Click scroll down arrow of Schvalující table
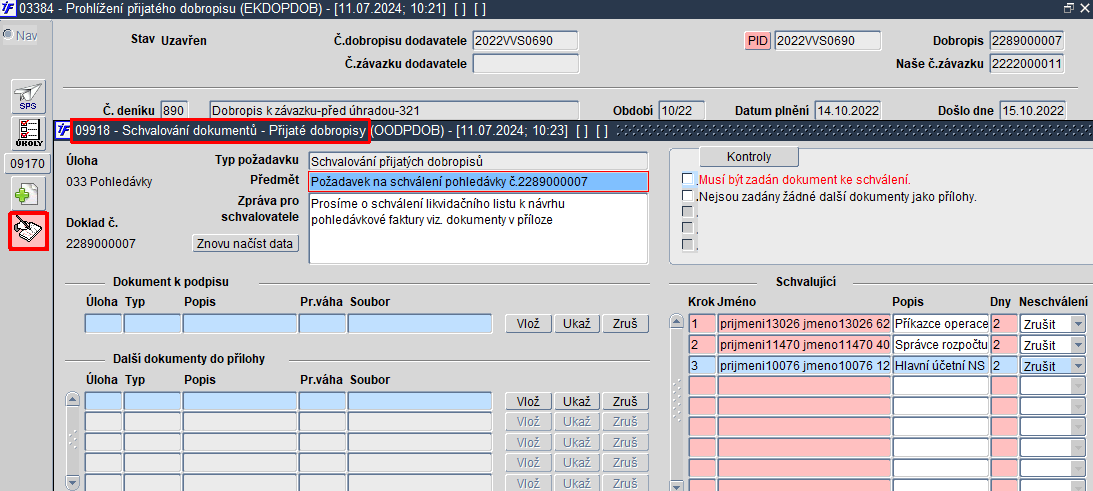The height and width of the screenshot is (491, 1093). [676, 485]
